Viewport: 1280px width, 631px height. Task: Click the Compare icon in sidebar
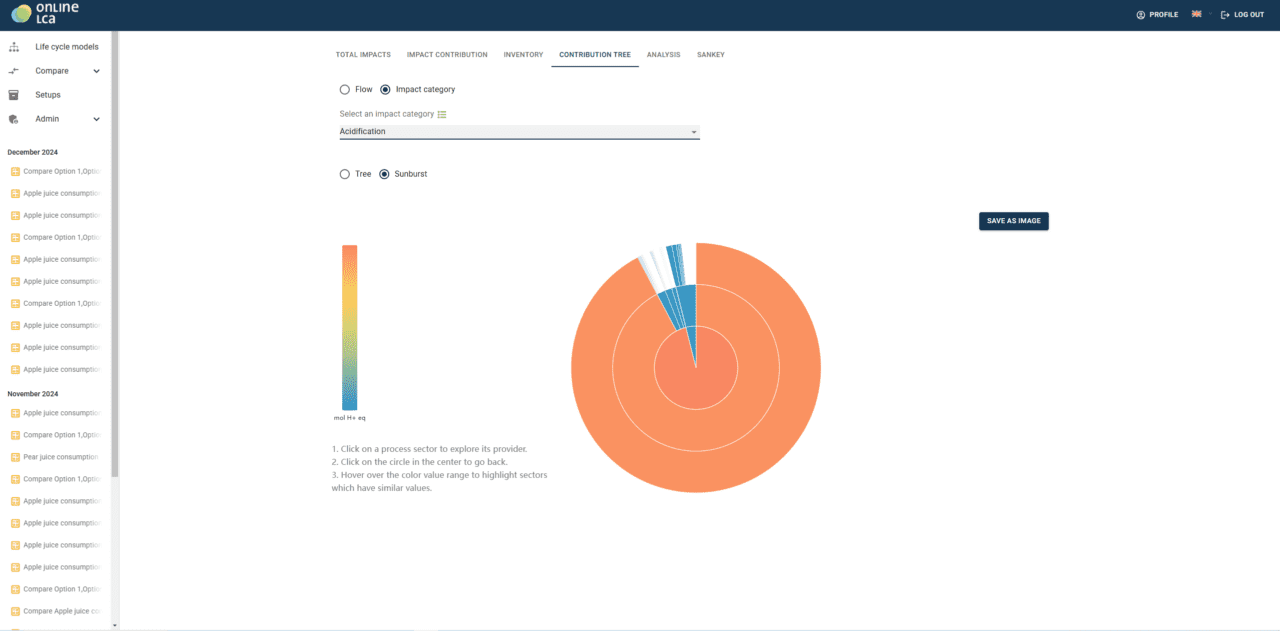[14, 71]
